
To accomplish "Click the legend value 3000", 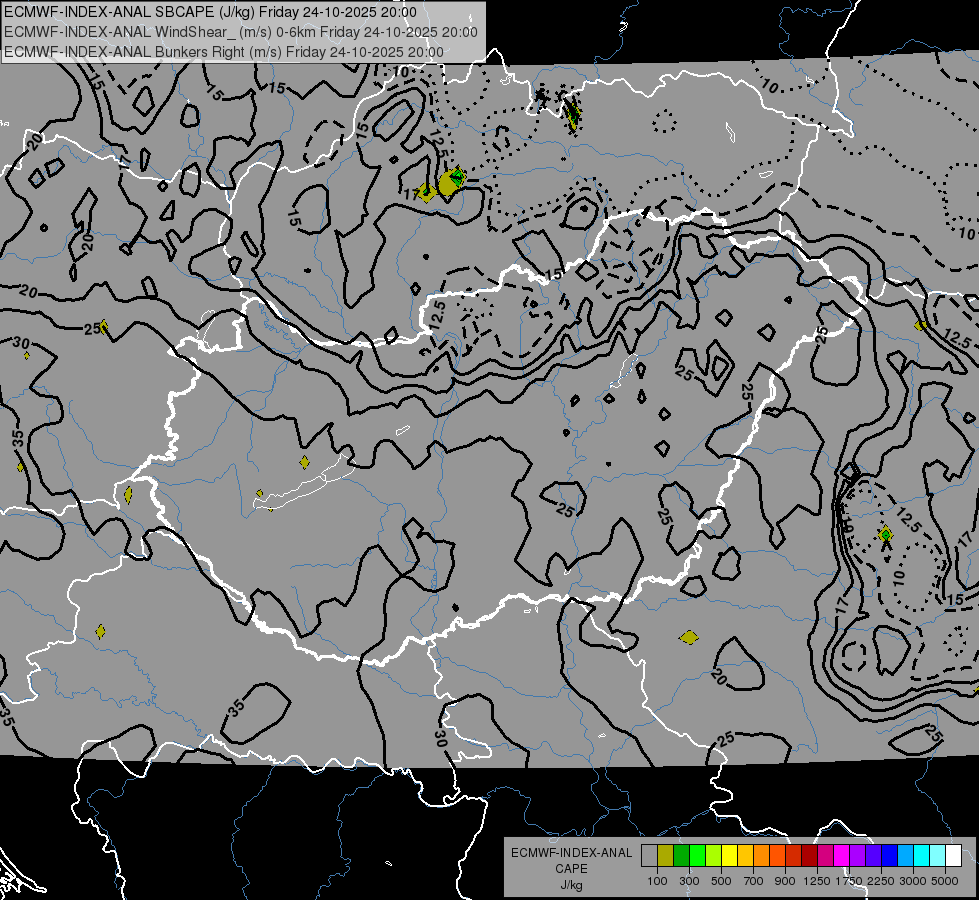I will 913,881.
